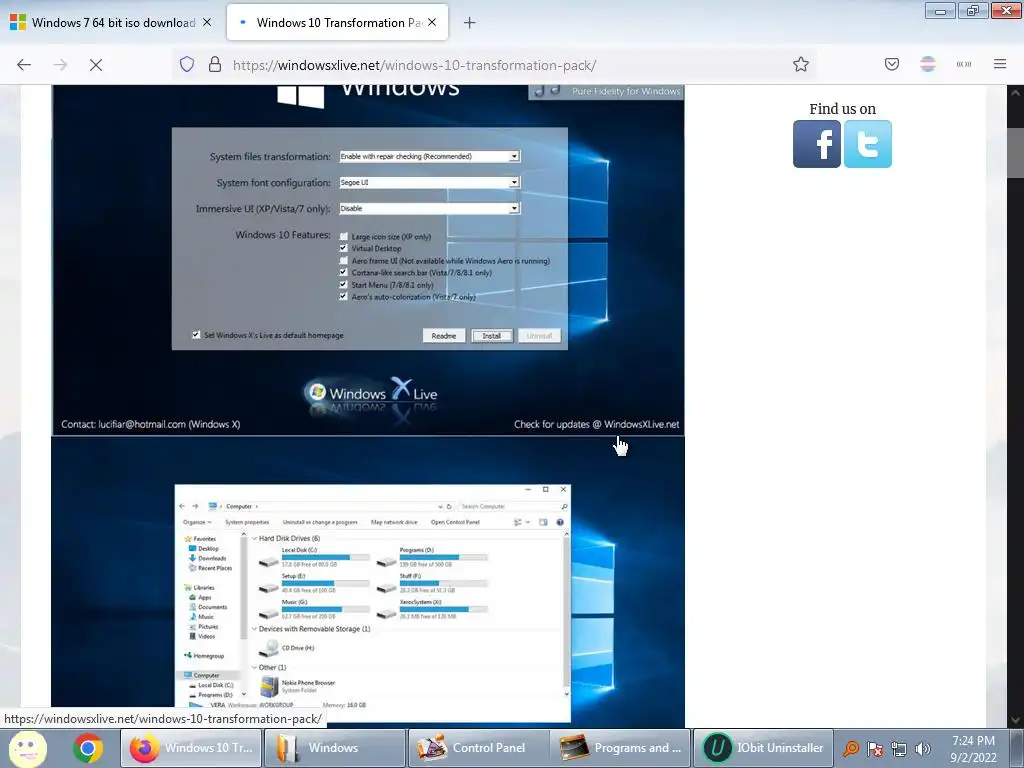Click the Readme button in installer screenshot
The height and width of the screenshot is (768, 1024).
[x=444, y=336]
